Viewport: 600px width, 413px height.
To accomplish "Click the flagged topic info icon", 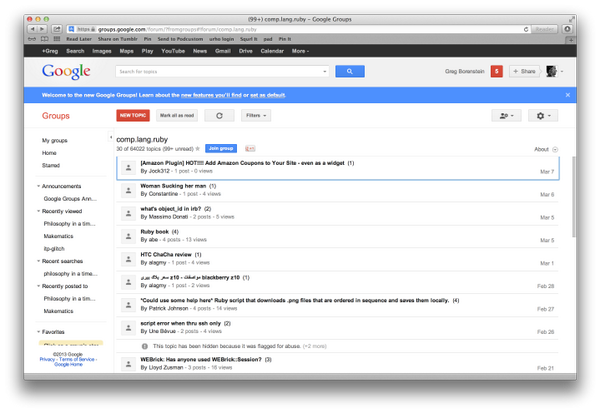I will coord(145,346).
